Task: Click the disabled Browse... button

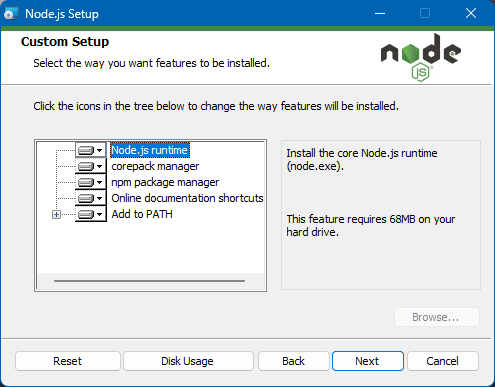Action: click(437, 317)
